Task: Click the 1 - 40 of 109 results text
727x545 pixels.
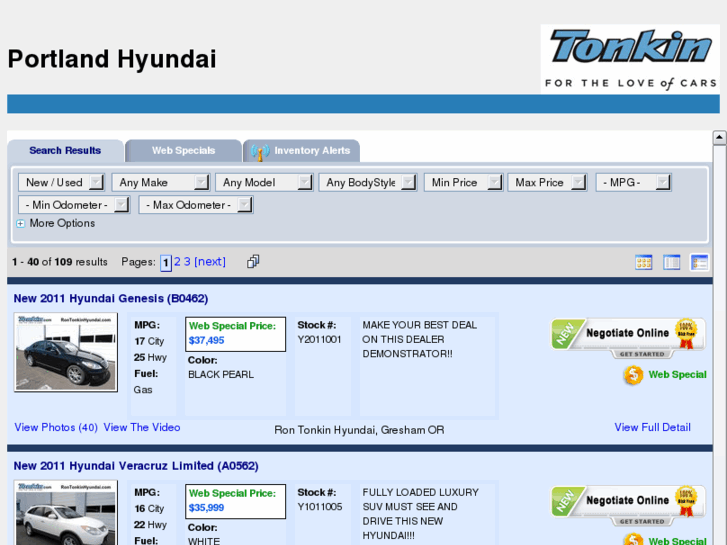Action: click(x=60, y=262)
